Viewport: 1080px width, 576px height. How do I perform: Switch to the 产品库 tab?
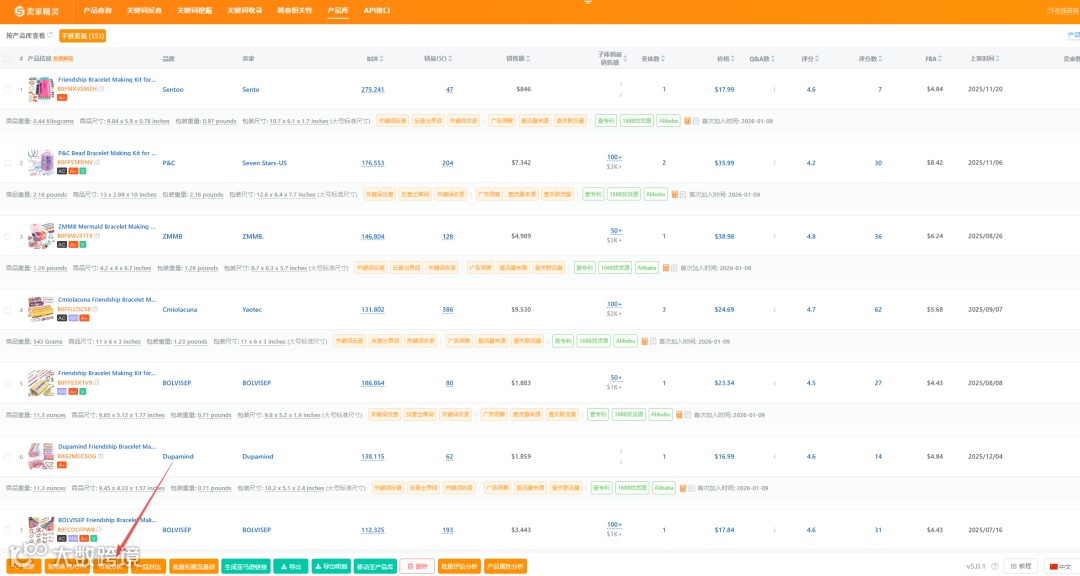pos(338,10)
